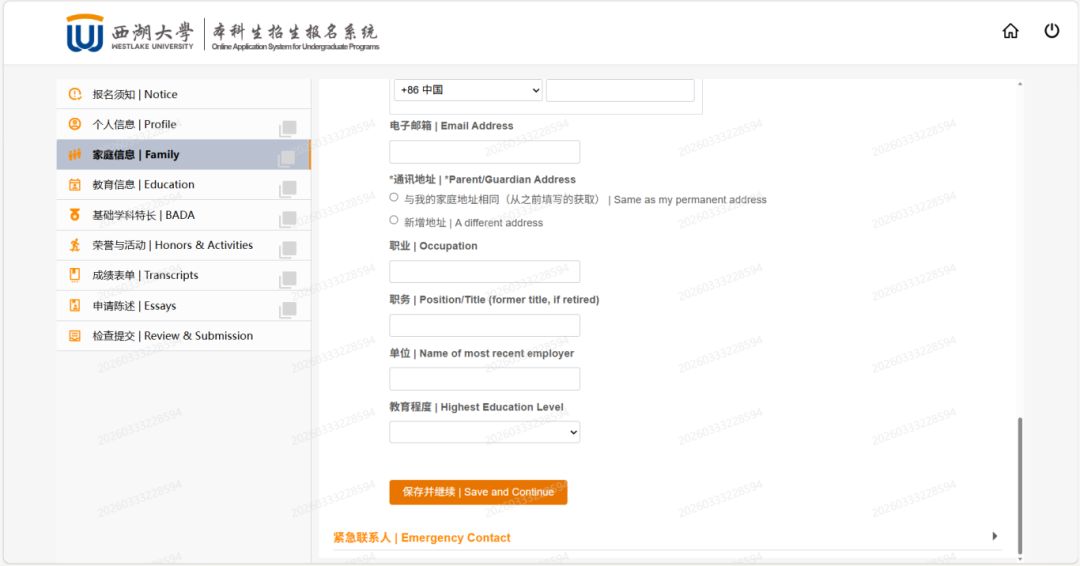Screen dimensions: 1080x566
Task: Open the 报名须知 | Notice menu item
Action: coord(184,94)
